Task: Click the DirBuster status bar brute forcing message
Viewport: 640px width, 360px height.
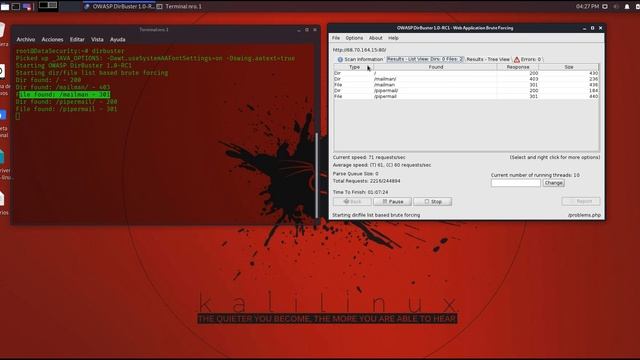Action: click(376, 215)
